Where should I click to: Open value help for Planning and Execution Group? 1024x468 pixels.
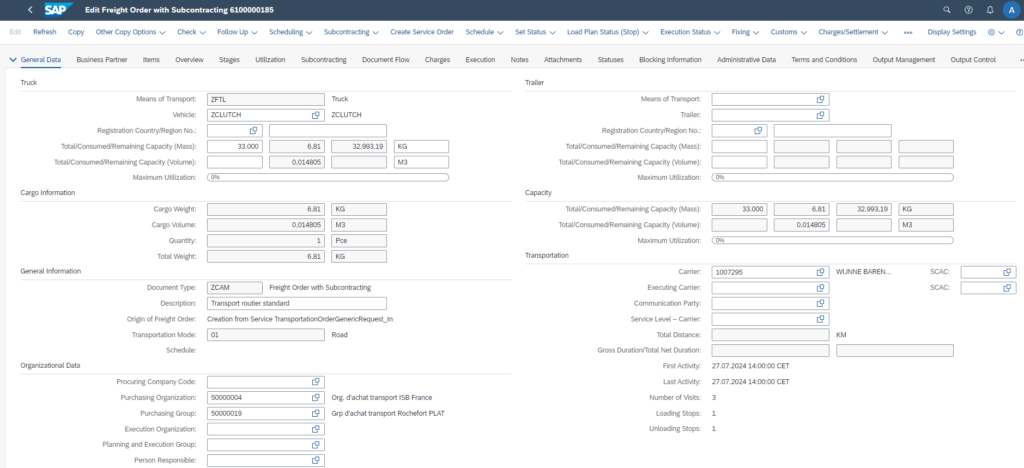(316, 445)
